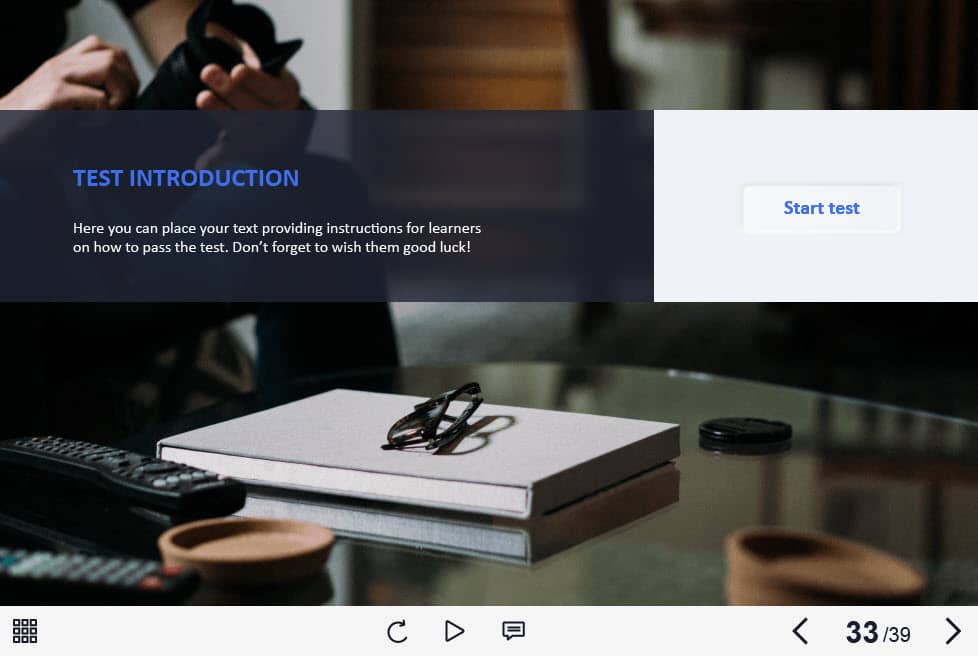This screenshot has width=978, height=656.
Task: Click the wooden bowl beside the remote
Action: 246,546
